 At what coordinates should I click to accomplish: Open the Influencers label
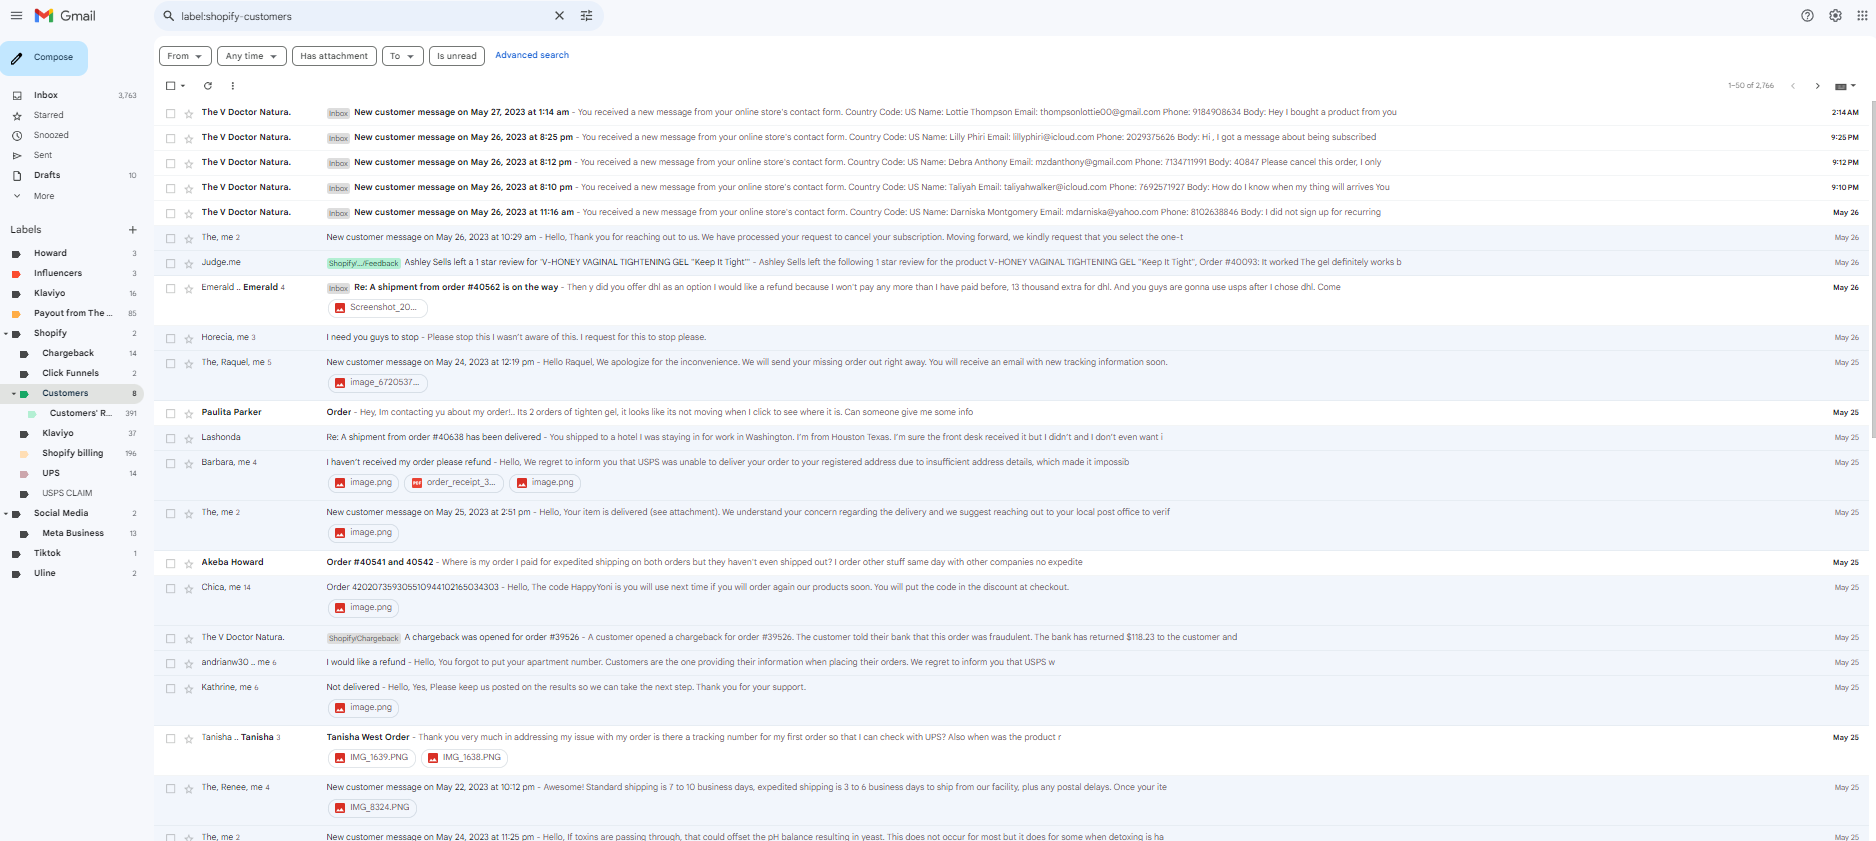click(x=58, y=273)
